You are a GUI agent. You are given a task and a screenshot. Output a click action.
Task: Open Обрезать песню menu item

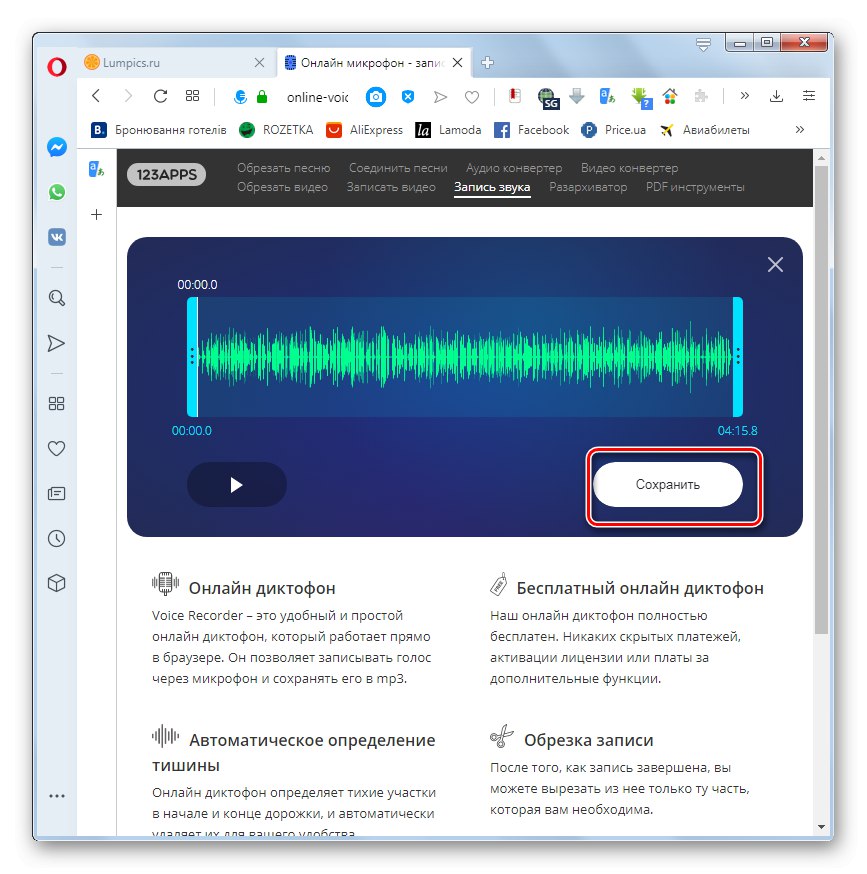(x=283, y=168)
